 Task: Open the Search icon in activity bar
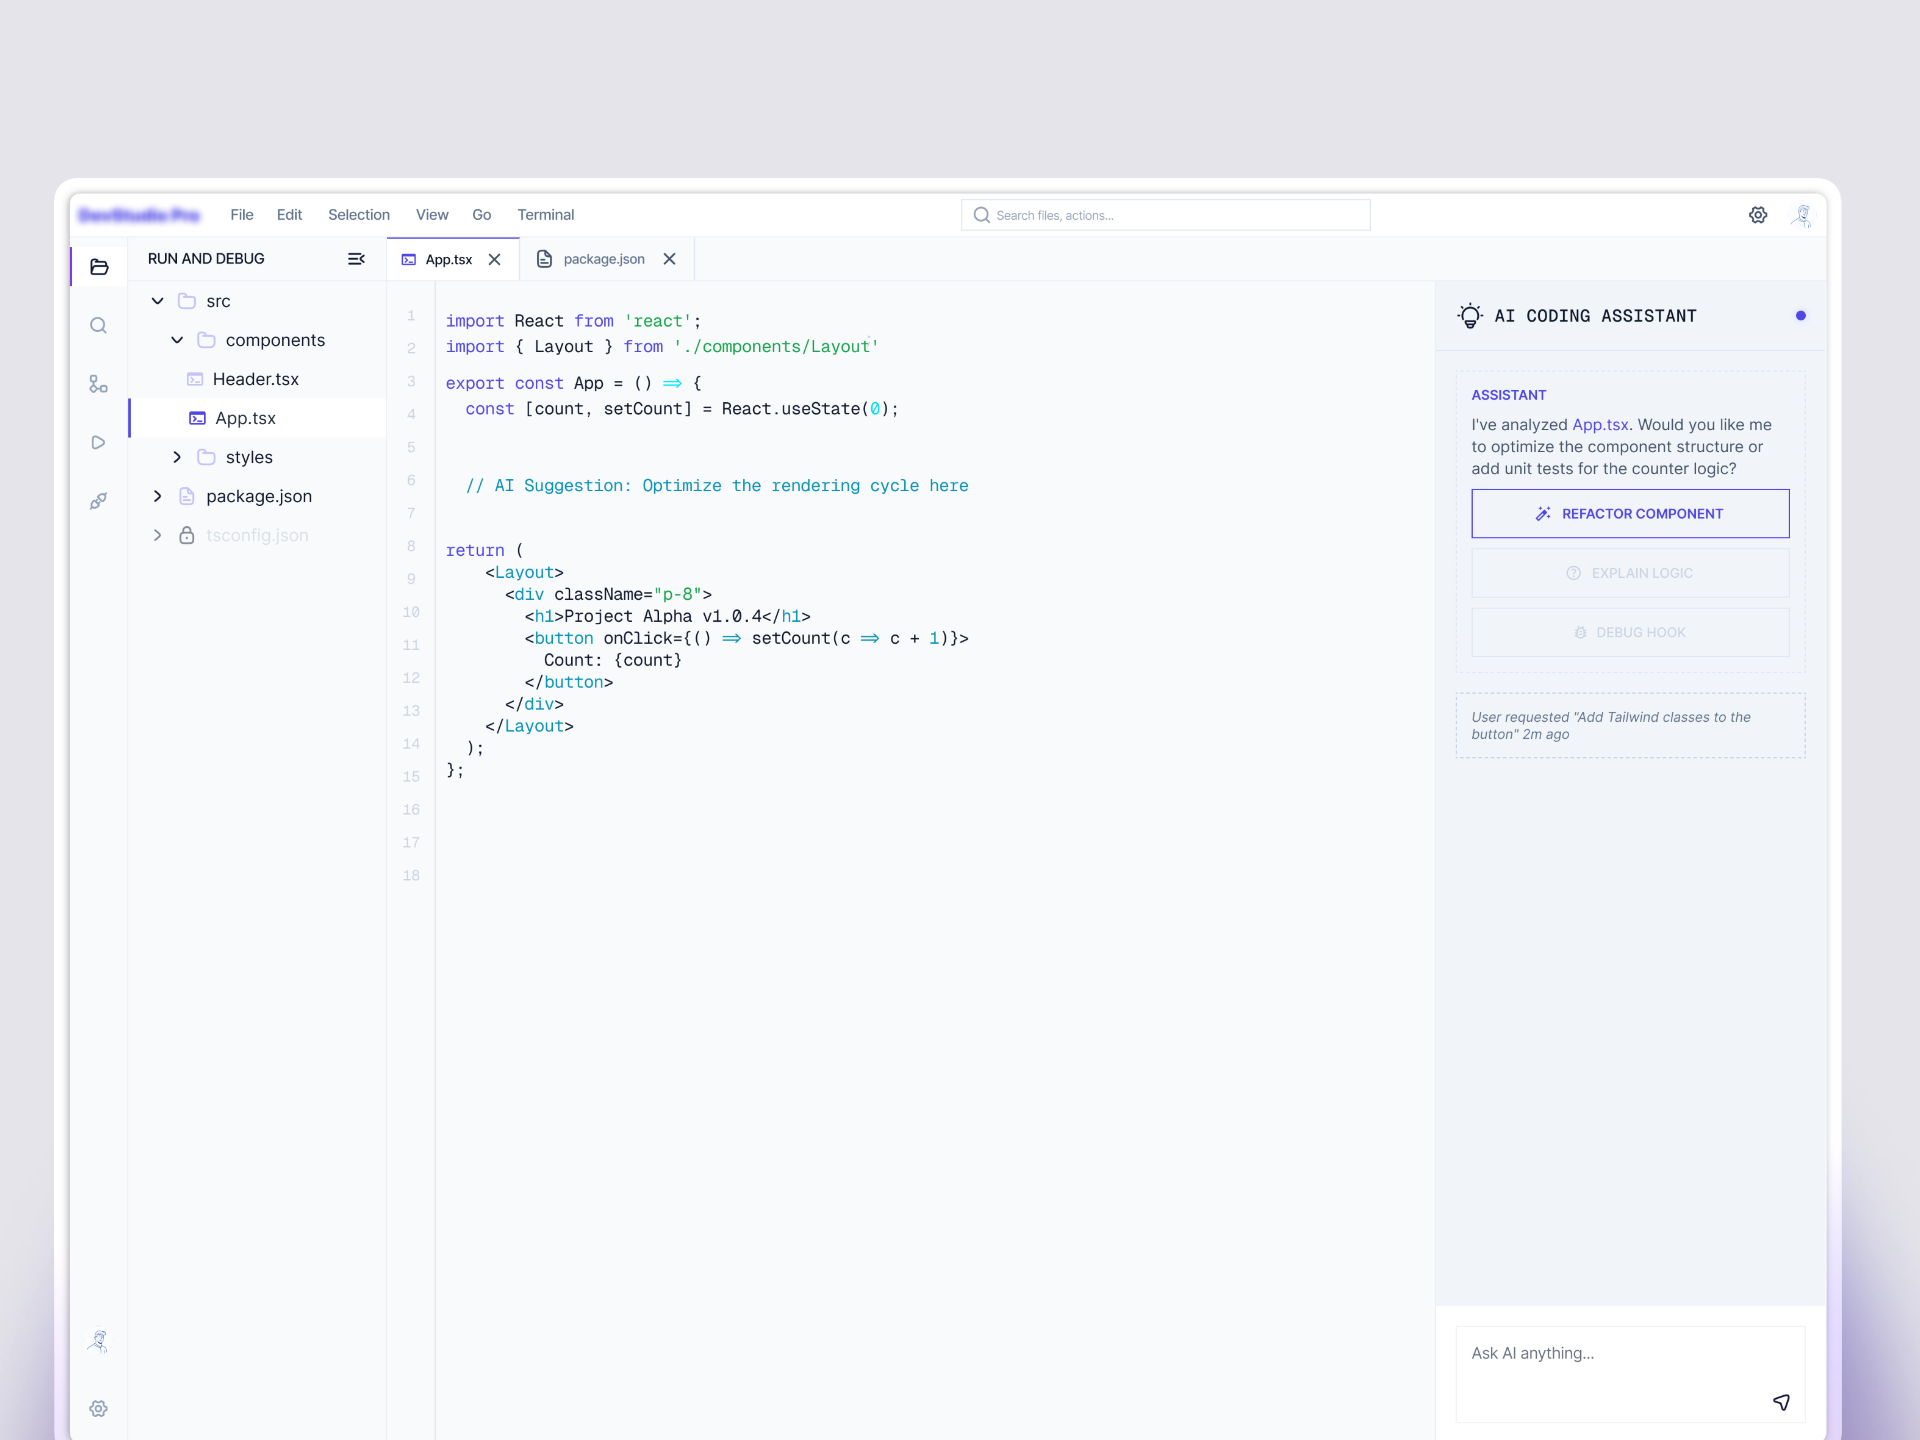[x=98, y=326]
